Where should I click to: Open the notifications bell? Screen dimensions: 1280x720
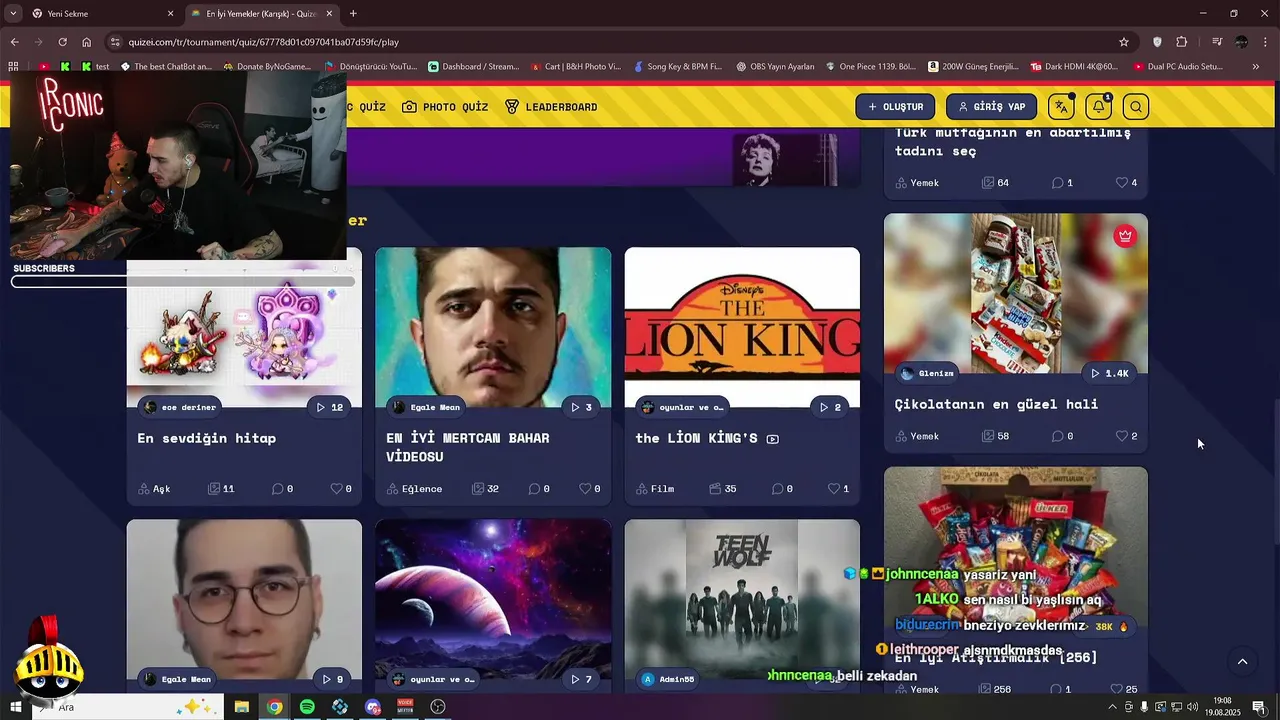tap(1099, 107)
